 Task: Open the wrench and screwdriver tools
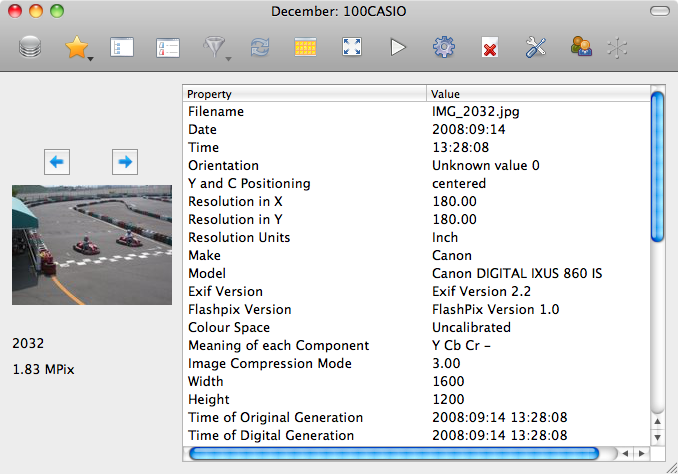tap(535, 47)
